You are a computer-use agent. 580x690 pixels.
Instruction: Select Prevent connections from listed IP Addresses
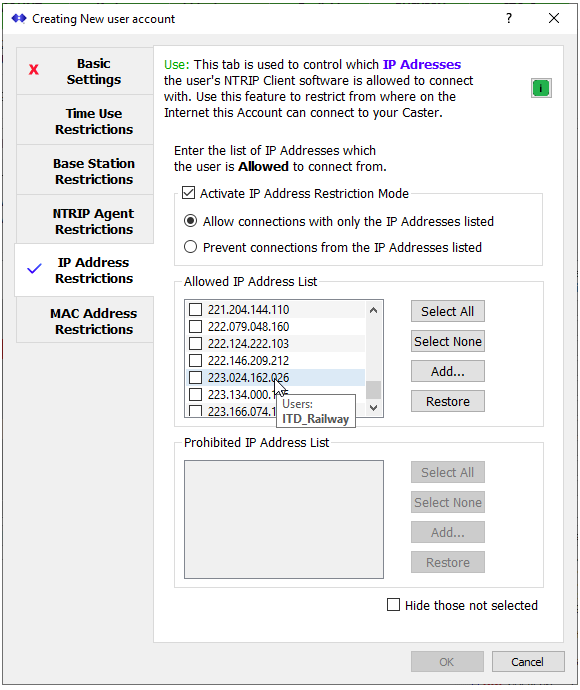190,247
